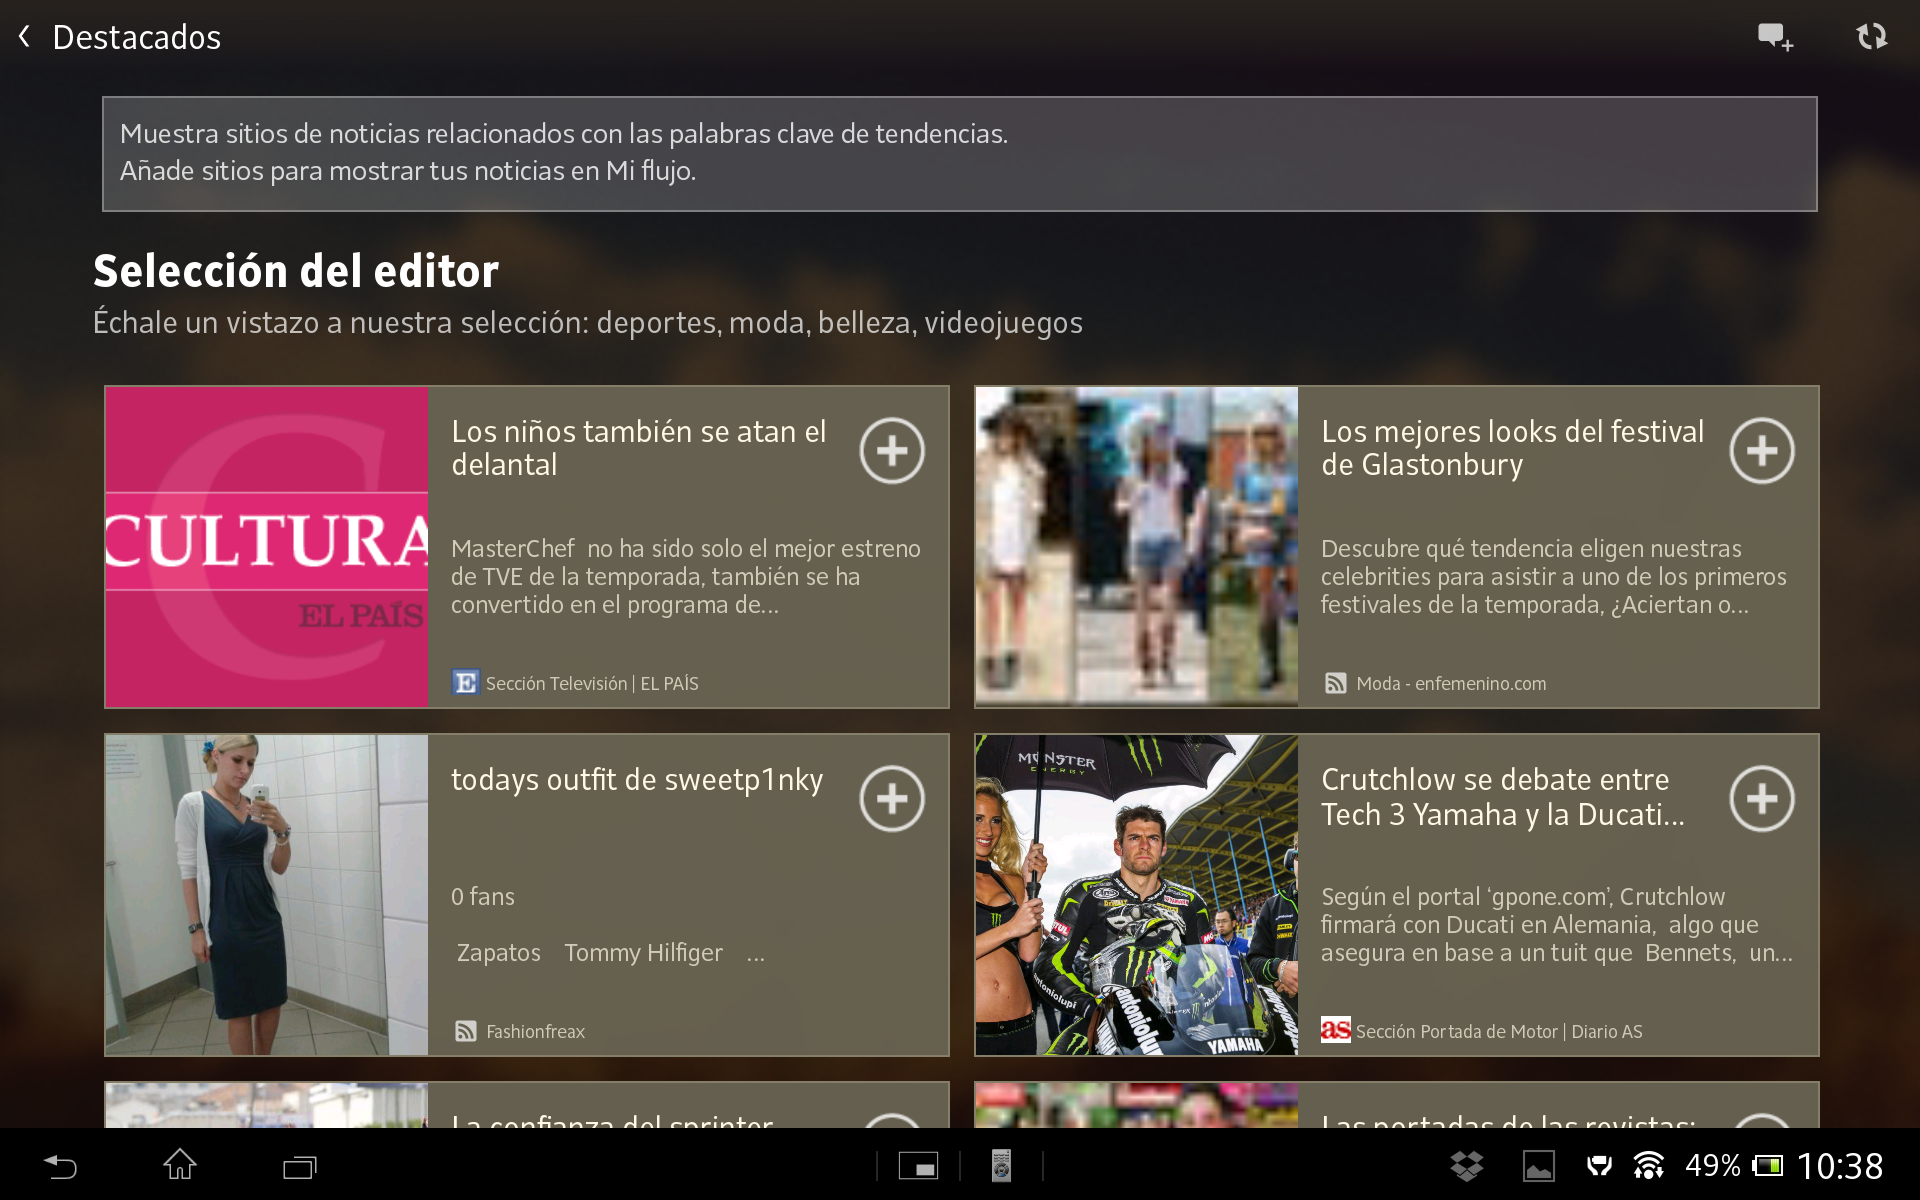Image resolution: width=1920 pixels, height=1200 pixels.
Task: Select the Tommy Hilfiger tag
Action: click(643, 953)
